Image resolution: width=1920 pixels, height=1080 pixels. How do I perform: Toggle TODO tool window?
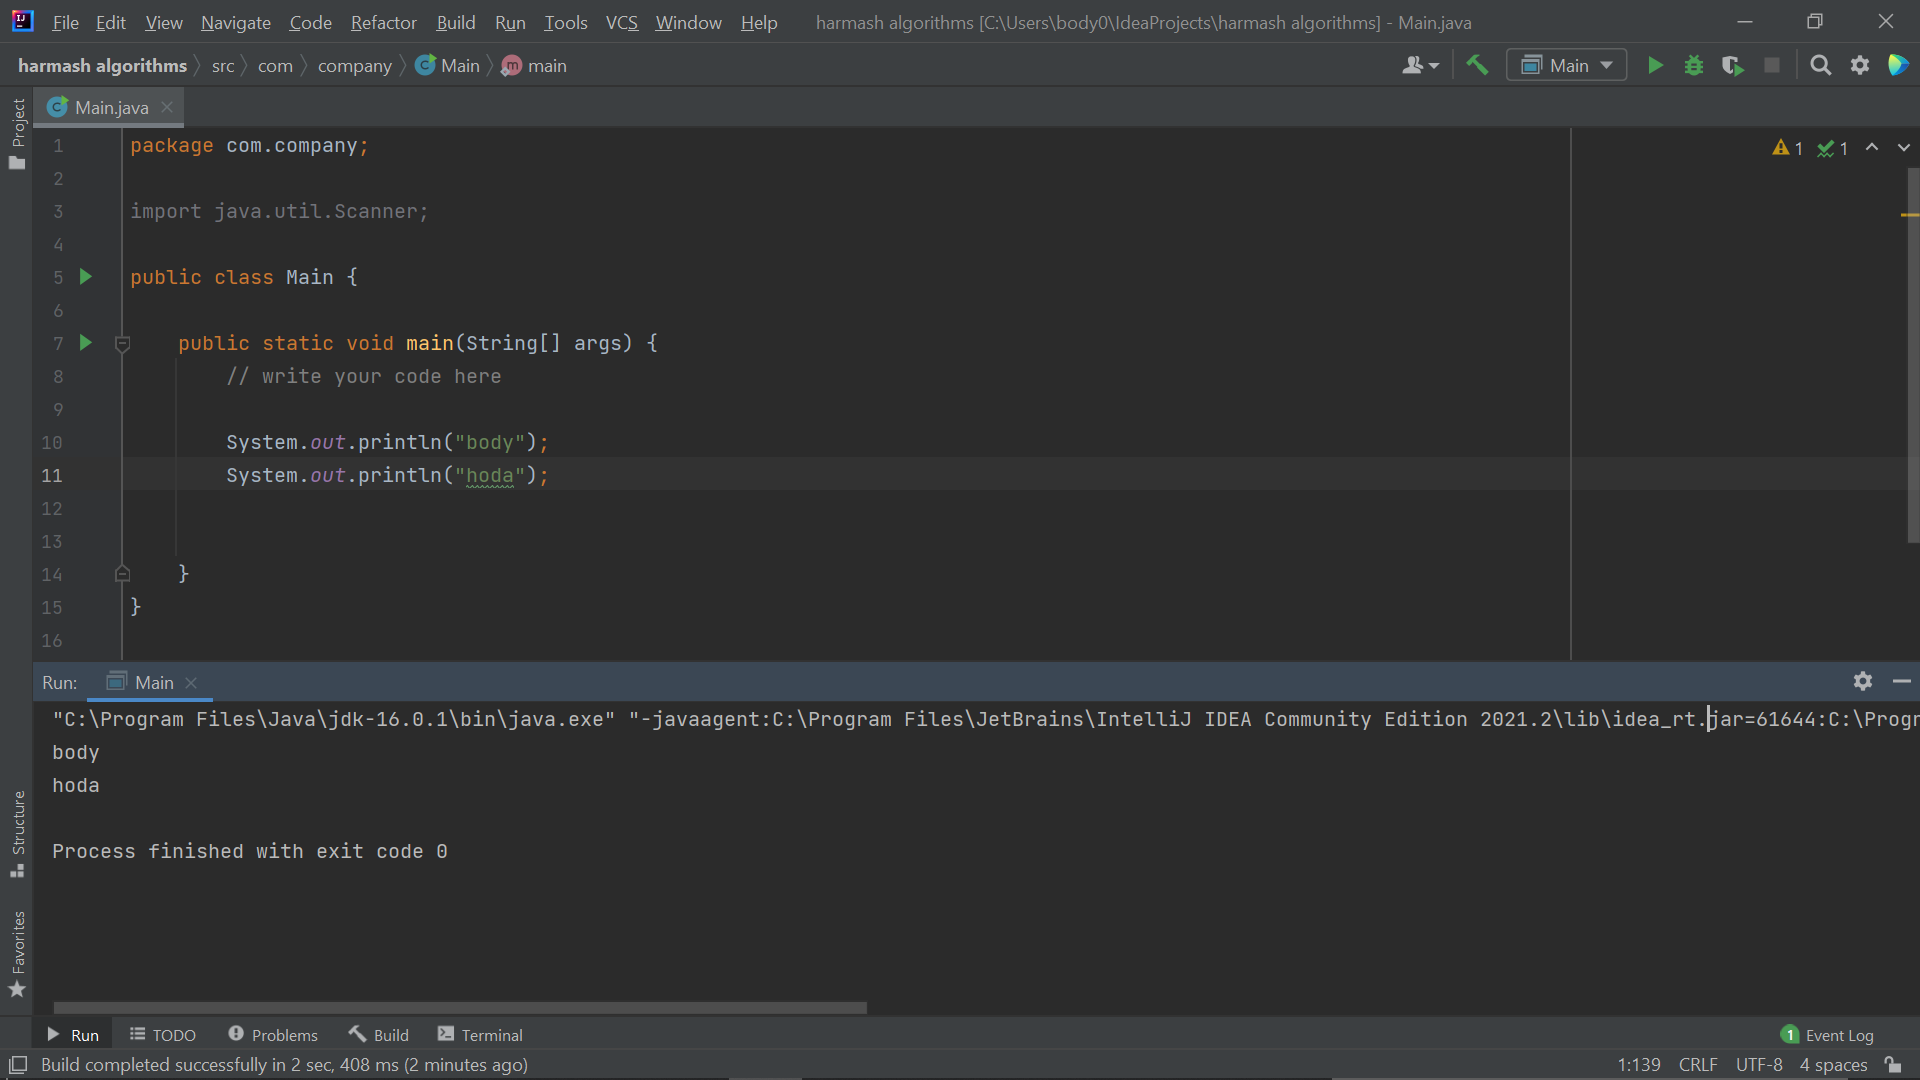[163, 1035]
